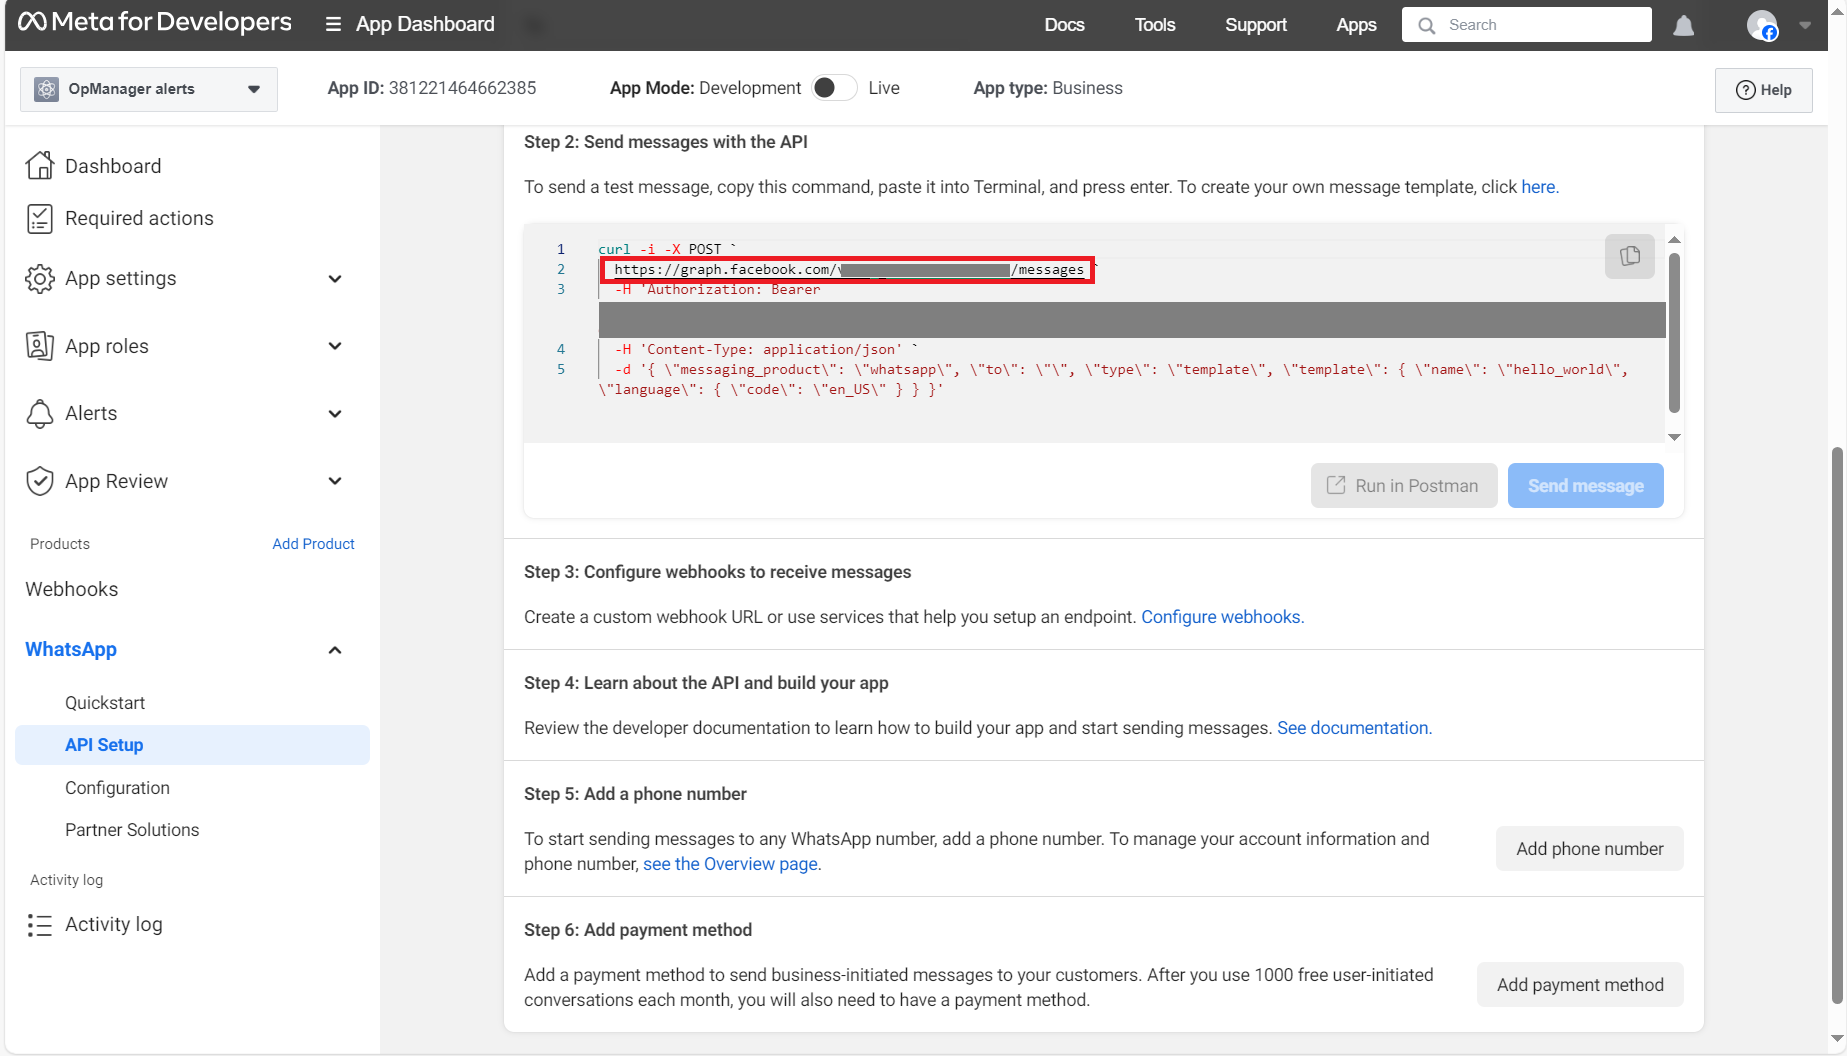Viewport: 1847px width, 1056px height.
Task: Click the notifications bell icon
Action: [x=1684, y=26]
